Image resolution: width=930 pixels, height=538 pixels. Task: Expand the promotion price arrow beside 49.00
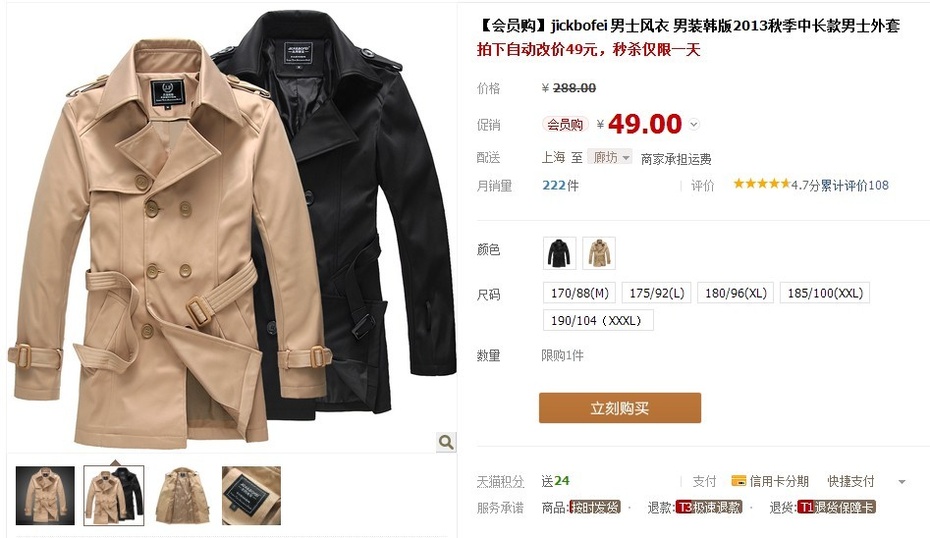(x=694, y=125)
